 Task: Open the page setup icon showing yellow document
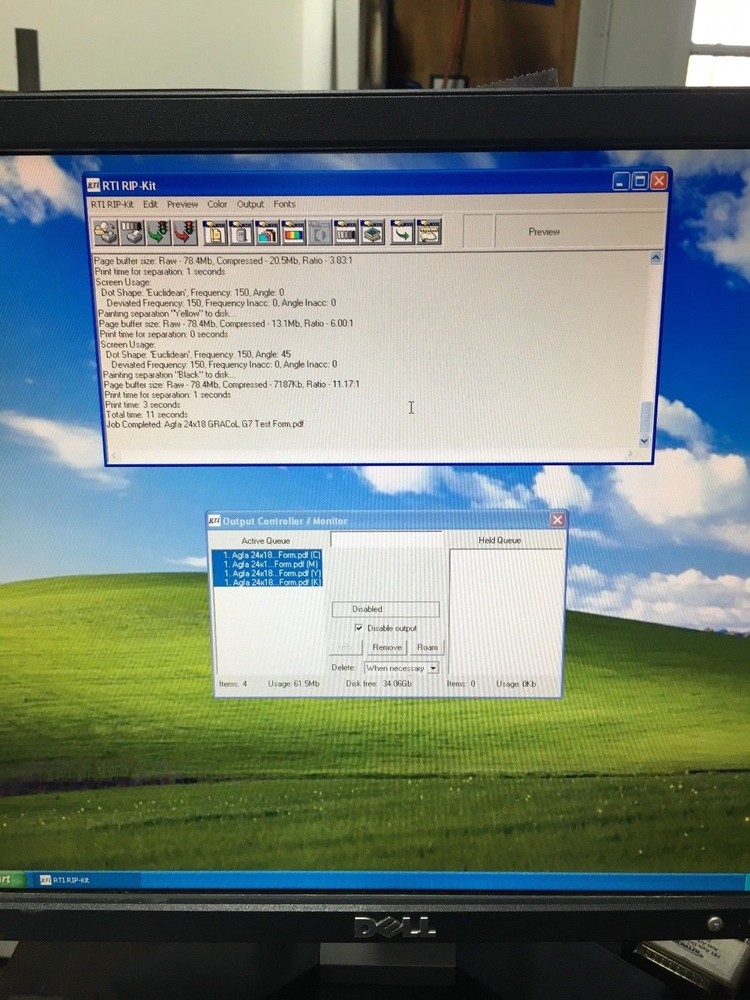tap(215, 233)
